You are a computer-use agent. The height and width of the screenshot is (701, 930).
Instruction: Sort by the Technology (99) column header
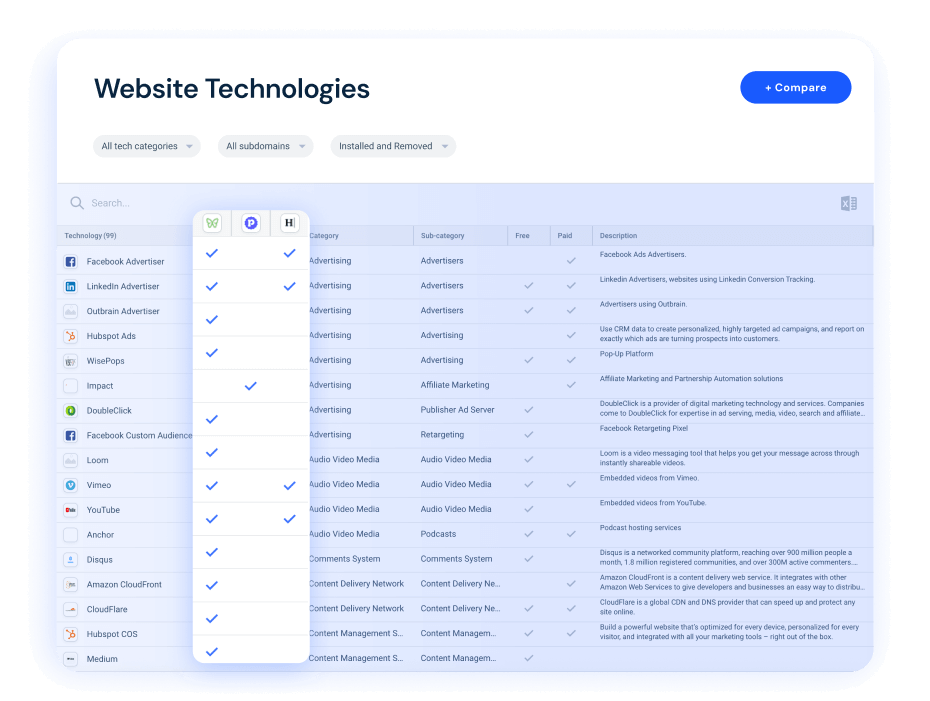[x=90, y=235]
